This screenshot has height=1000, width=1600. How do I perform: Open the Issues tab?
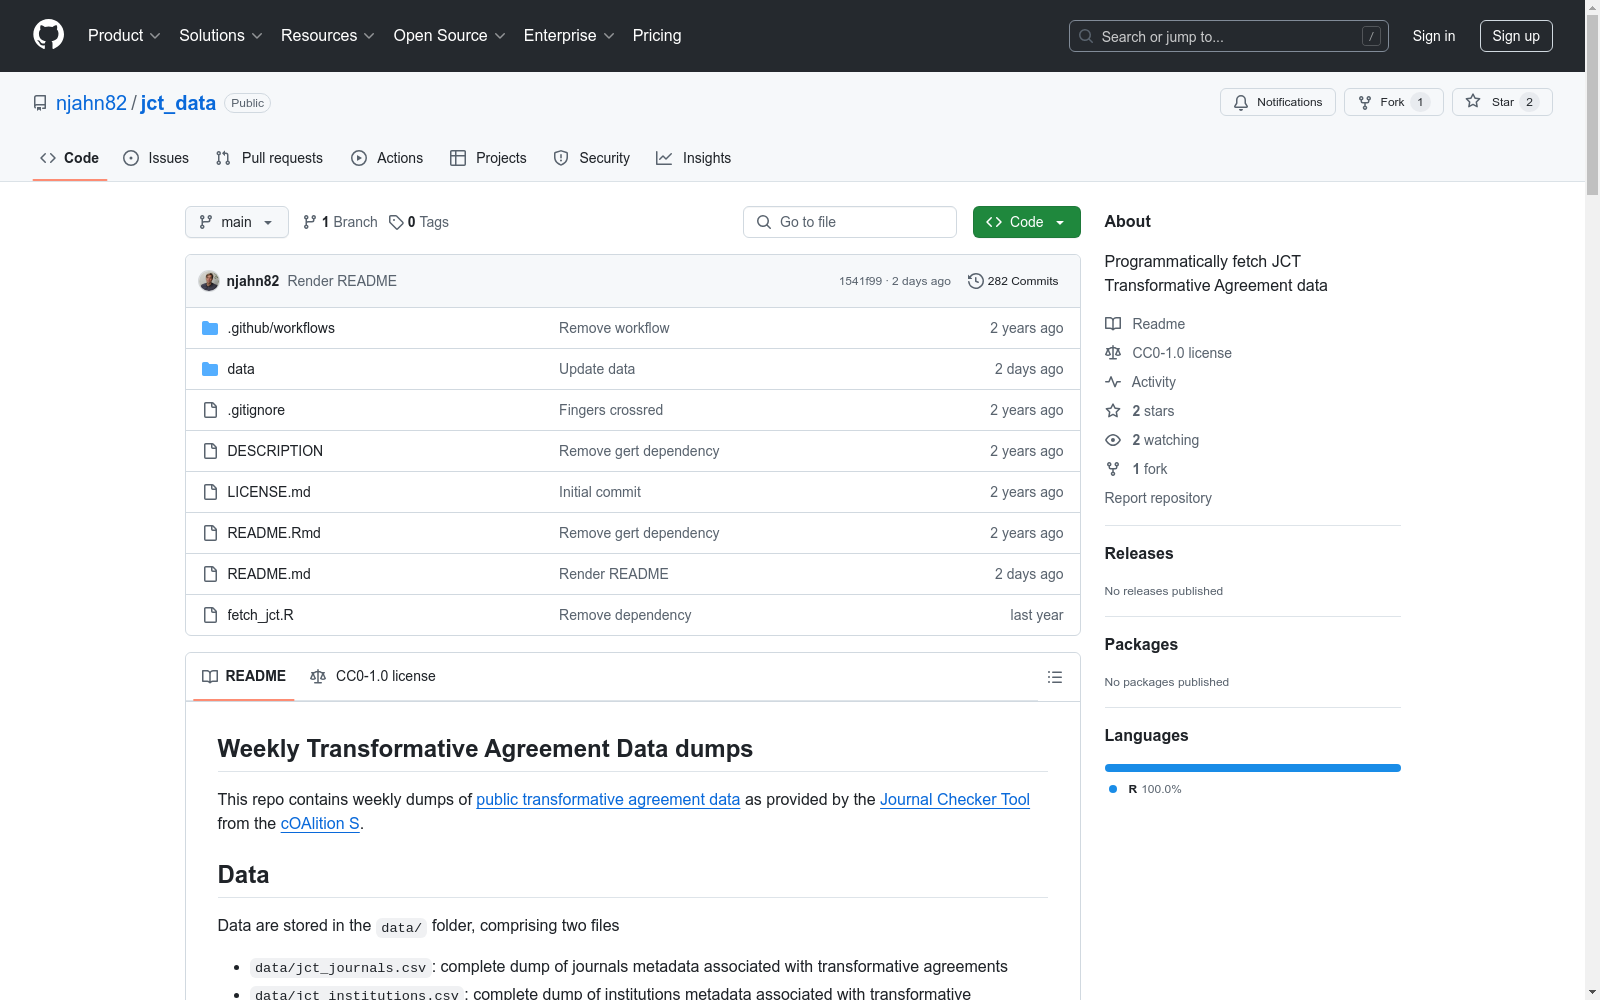pyautogui.click(x=156, y=158)
